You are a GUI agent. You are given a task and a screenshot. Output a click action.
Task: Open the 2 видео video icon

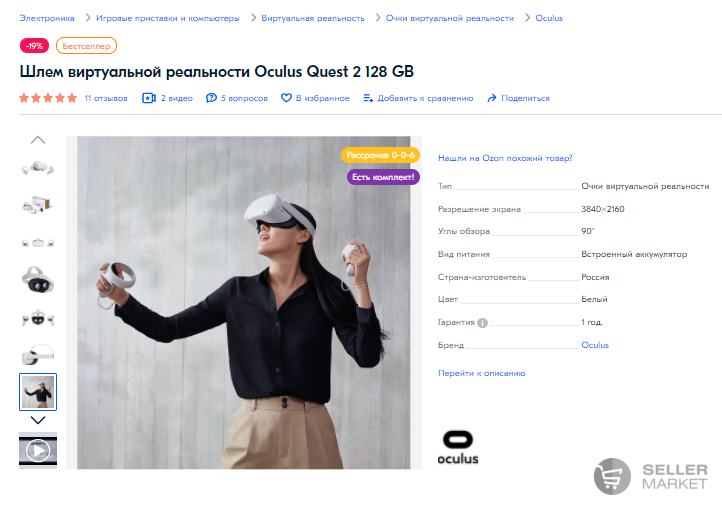[149, 98]
